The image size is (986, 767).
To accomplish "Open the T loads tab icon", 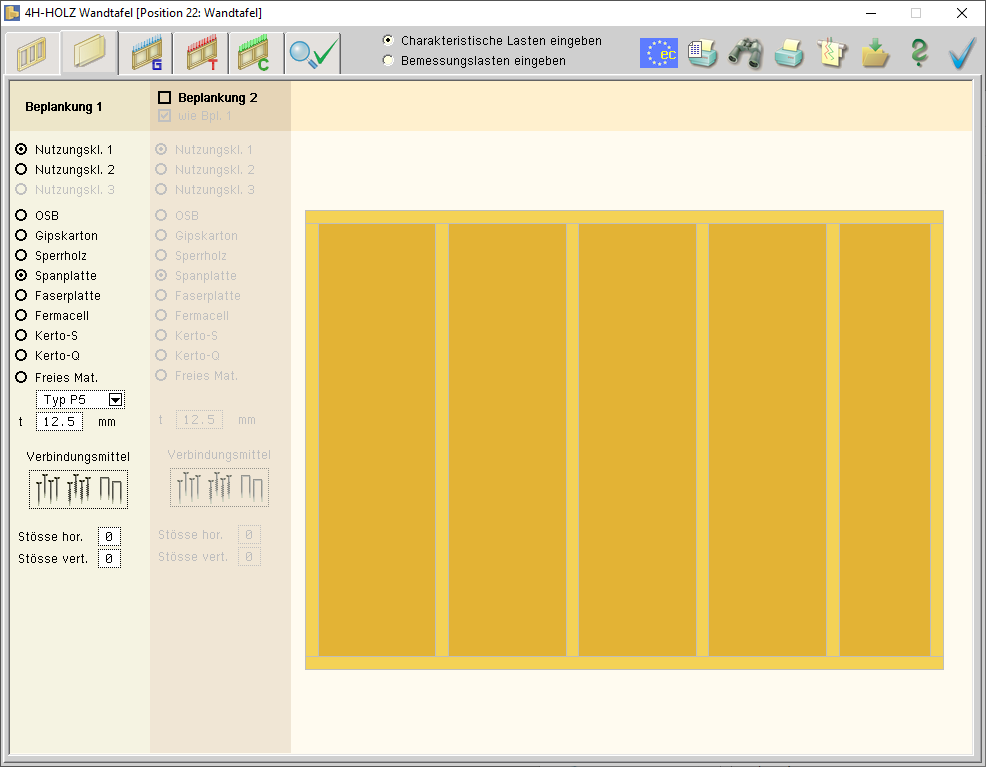I will click(201, 53).
